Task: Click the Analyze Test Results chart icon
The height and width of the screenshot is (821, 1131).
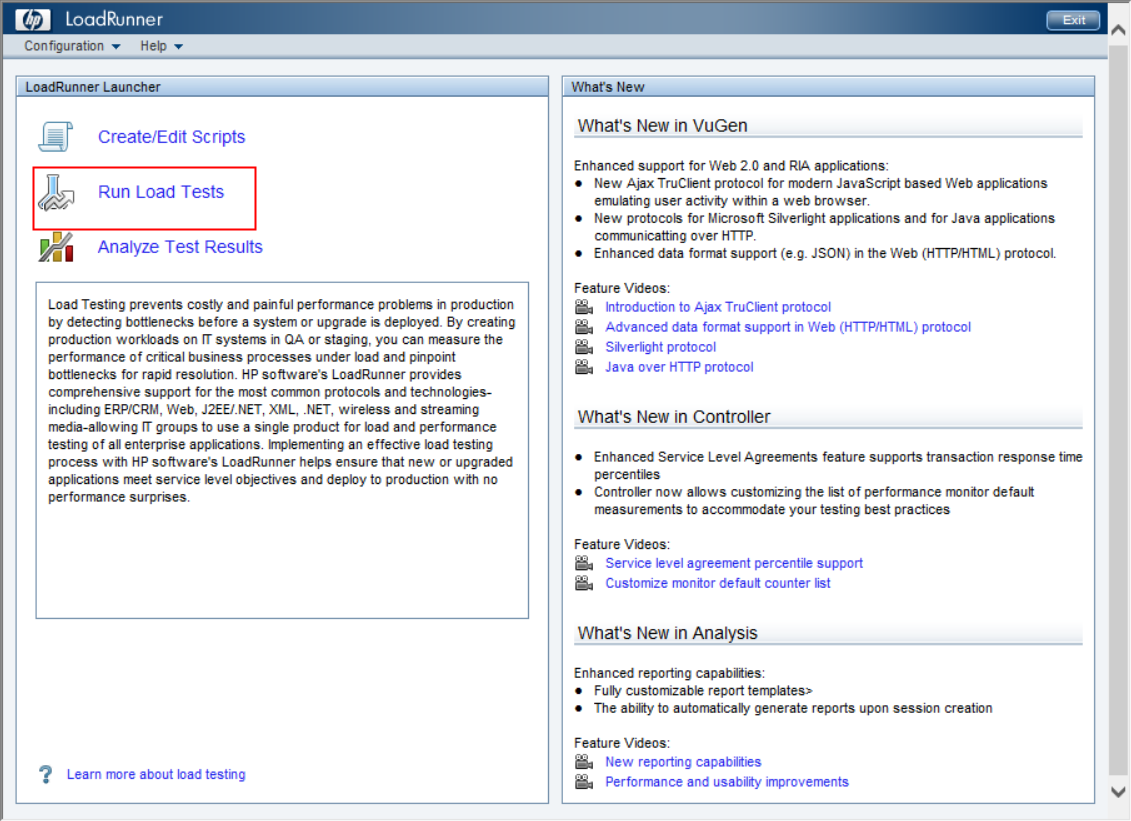Action: point(56,247)
